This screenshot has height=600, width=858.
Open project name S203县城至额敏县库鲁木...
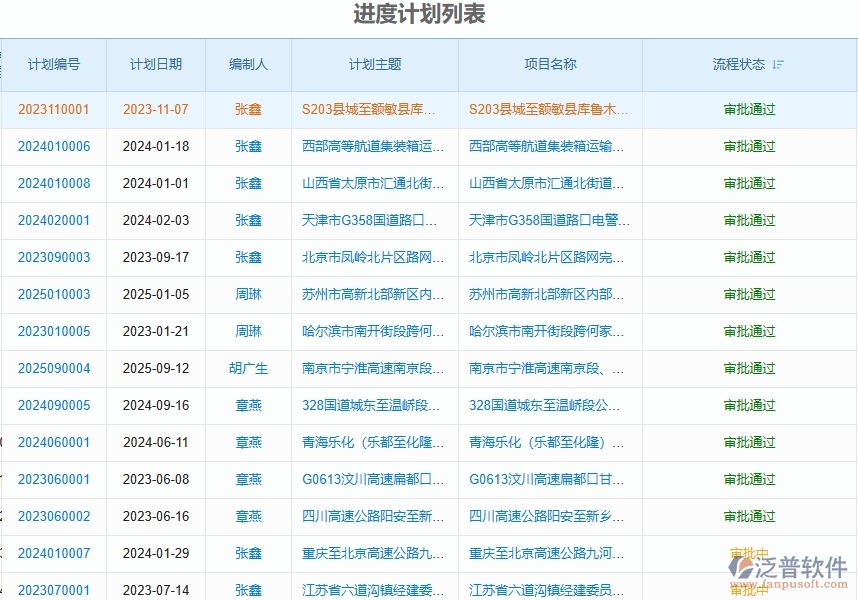click(x=549, y=110)
